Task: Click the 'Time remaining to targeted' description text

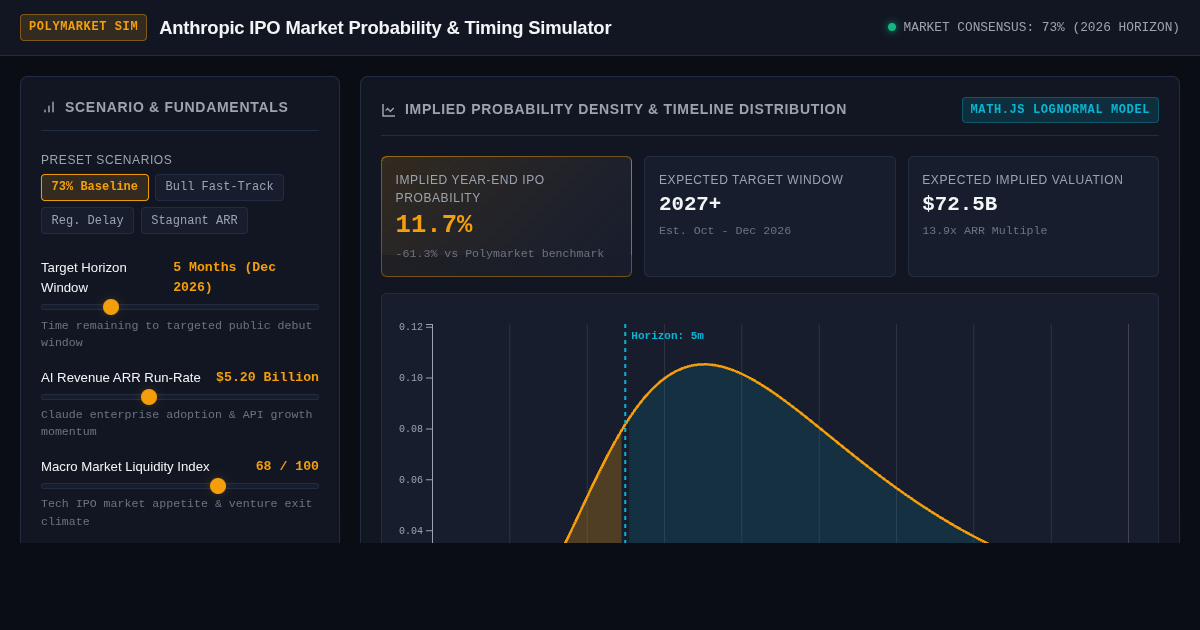Action: pos(177,334)
